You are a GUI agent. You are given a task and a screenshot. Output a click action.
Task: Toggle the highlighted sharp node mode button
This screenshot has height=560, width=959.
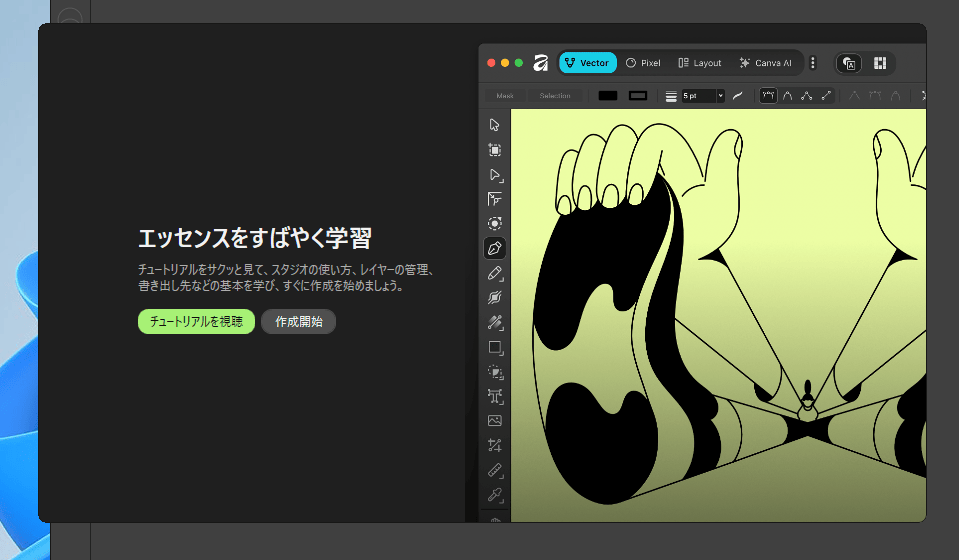coord(768,96)
